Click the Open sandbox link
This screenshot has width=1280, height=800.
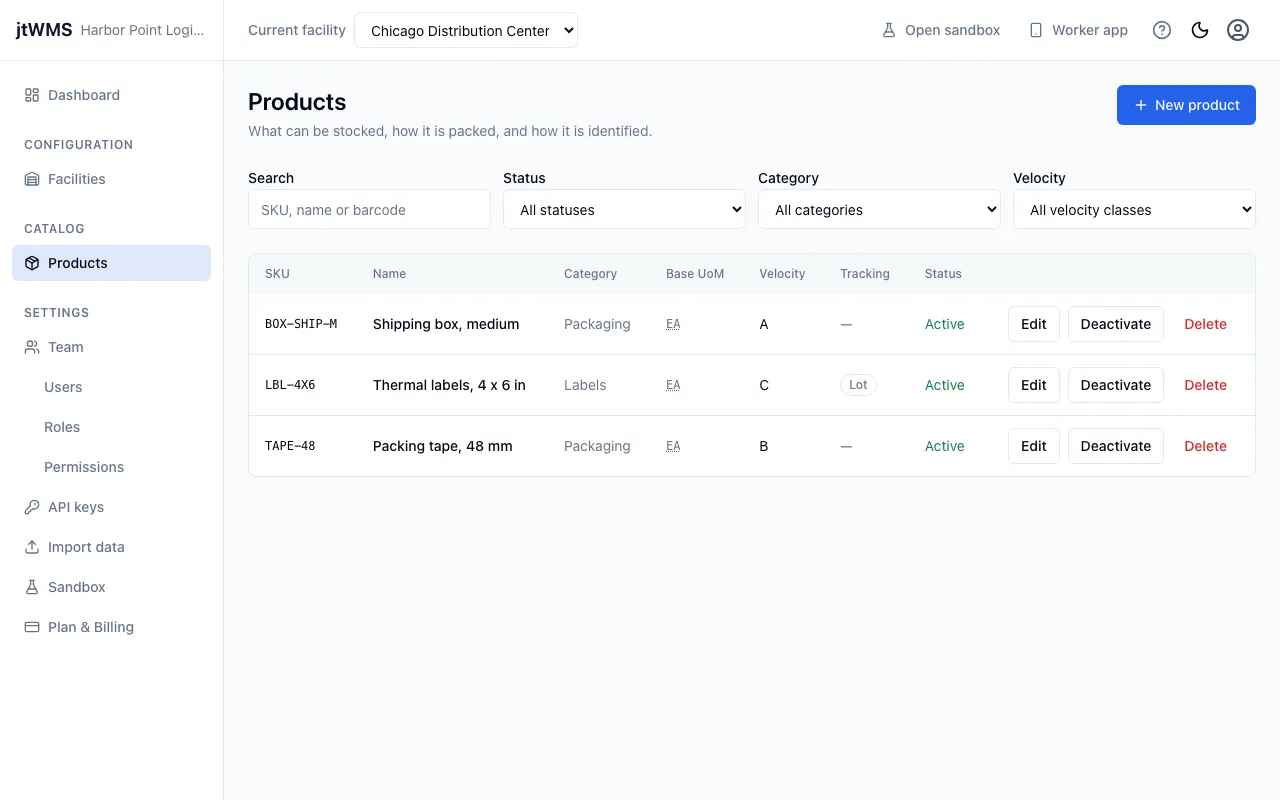[940, 30]
